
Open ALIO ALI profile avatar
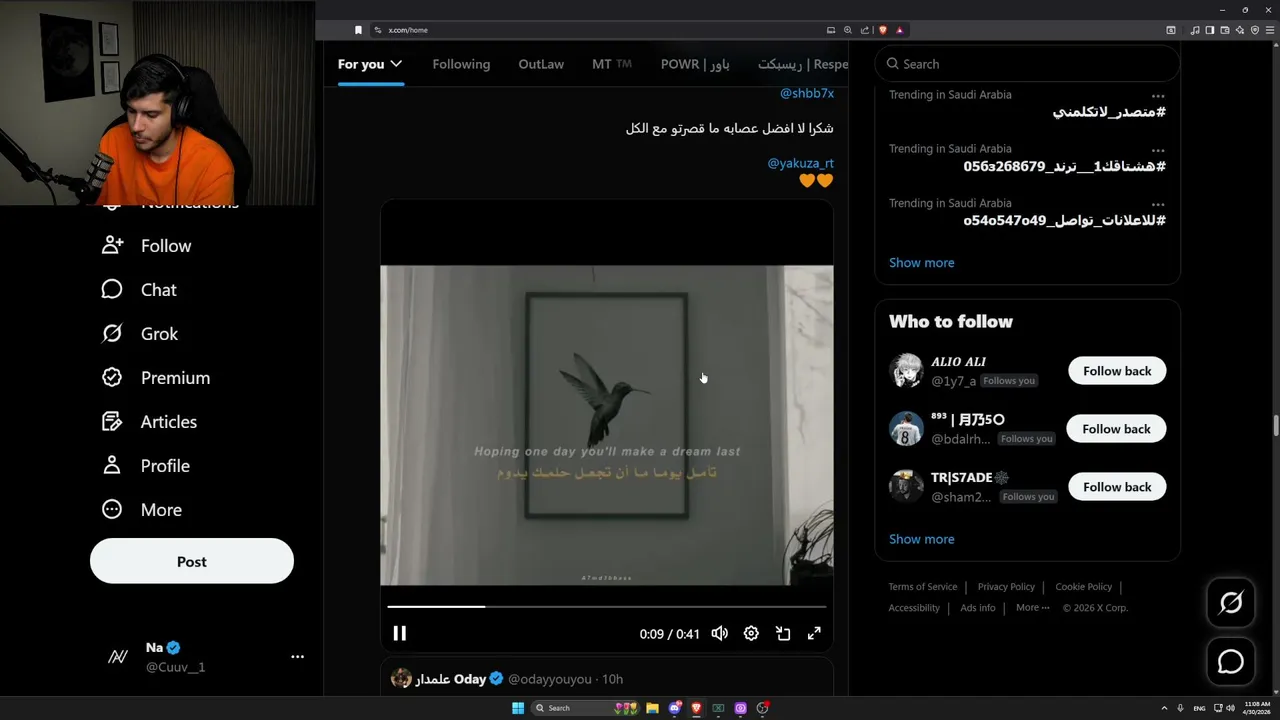[x=906, y=371]
